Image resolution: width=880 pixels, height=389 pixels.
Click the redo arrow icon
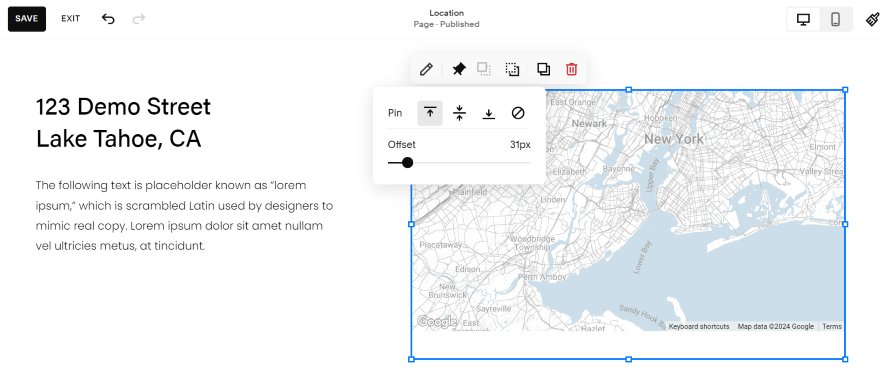[x=139, y=19]
